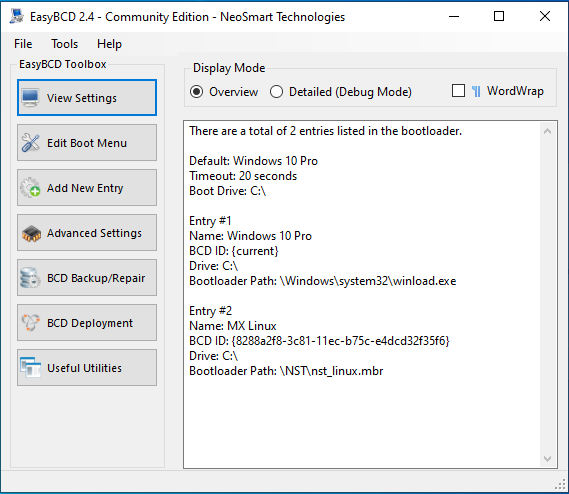This screenshot has width=569, height=494.
Task: Click the window resize grip at bottom corner
Action: click(561, 485)
